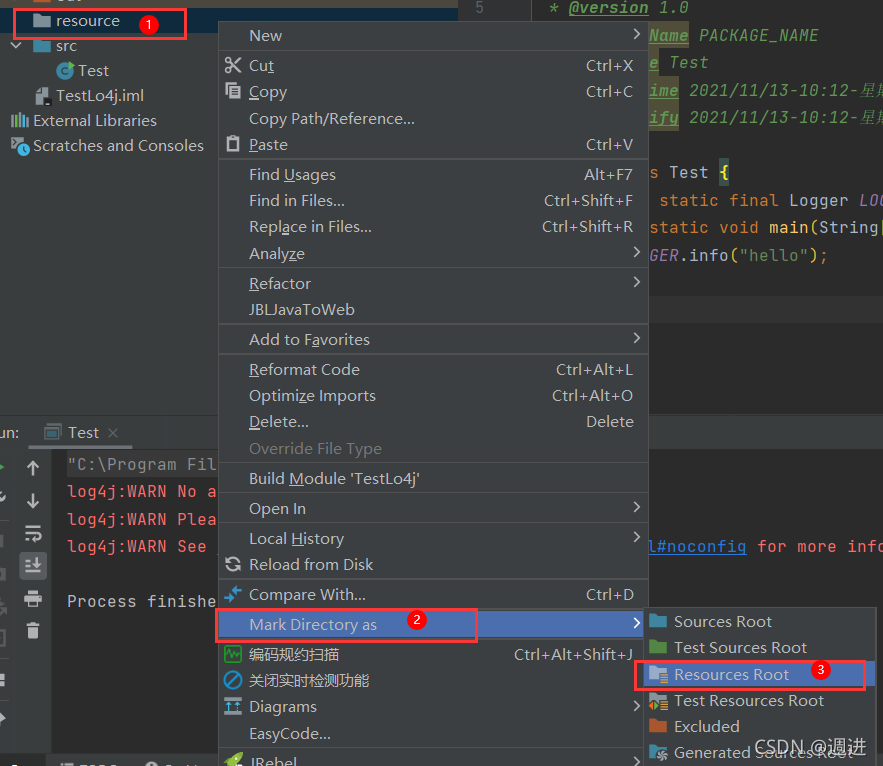Click the External Libraries icon
Screen dimensions: 883x766
point(20,121)
